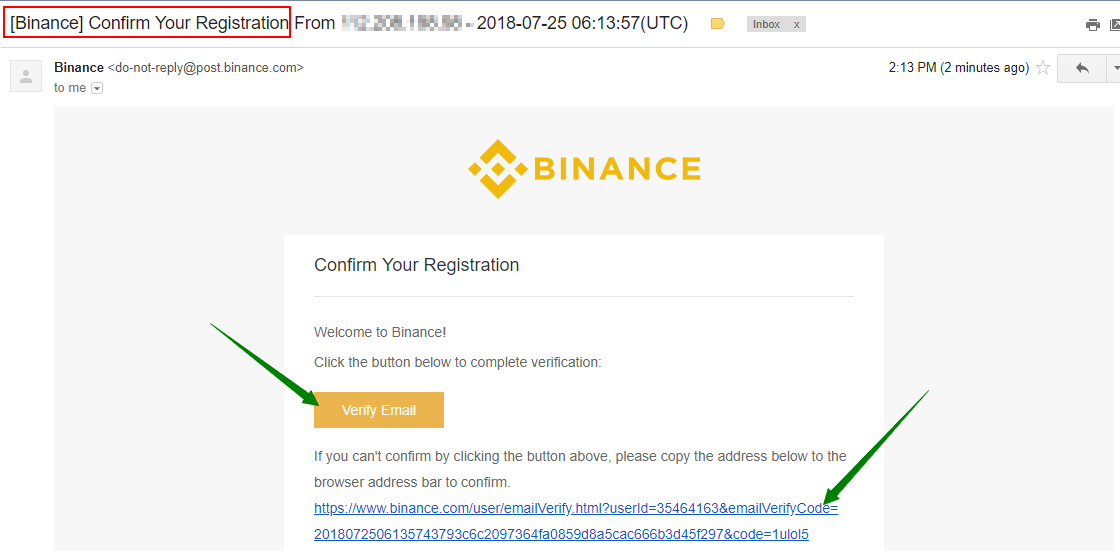Click the Verify Email button

tap(379, 410)
